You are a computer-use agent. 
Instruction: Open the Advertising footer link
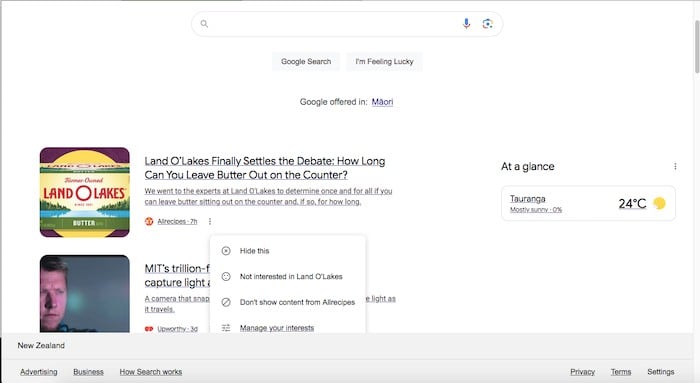(39, 372)
